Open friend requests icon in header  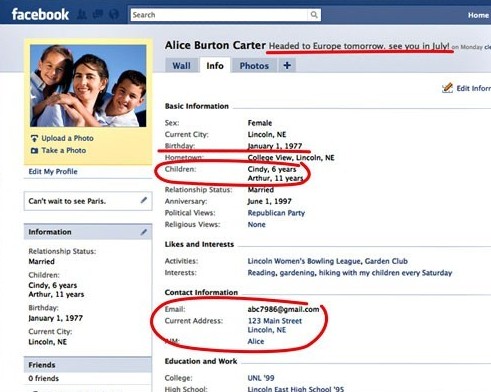[x=82, y=15]
